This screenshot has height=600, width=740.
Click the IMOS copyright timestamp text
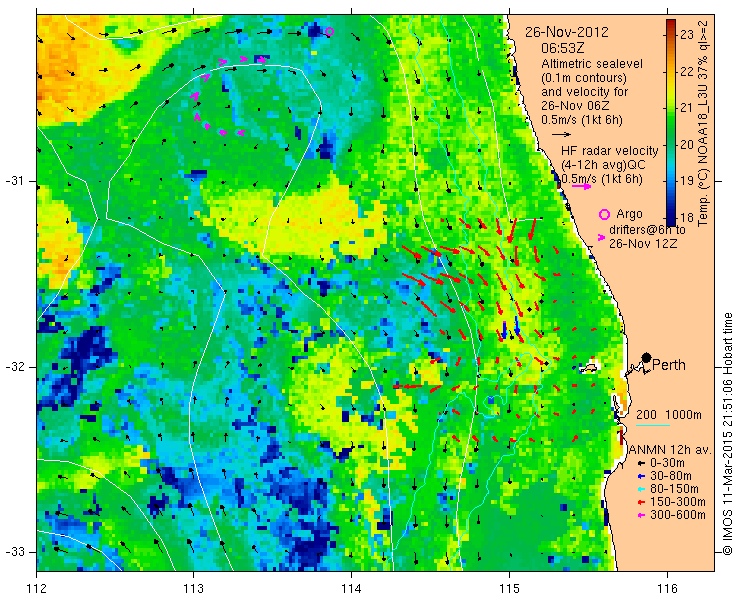[x=727, y=434]
